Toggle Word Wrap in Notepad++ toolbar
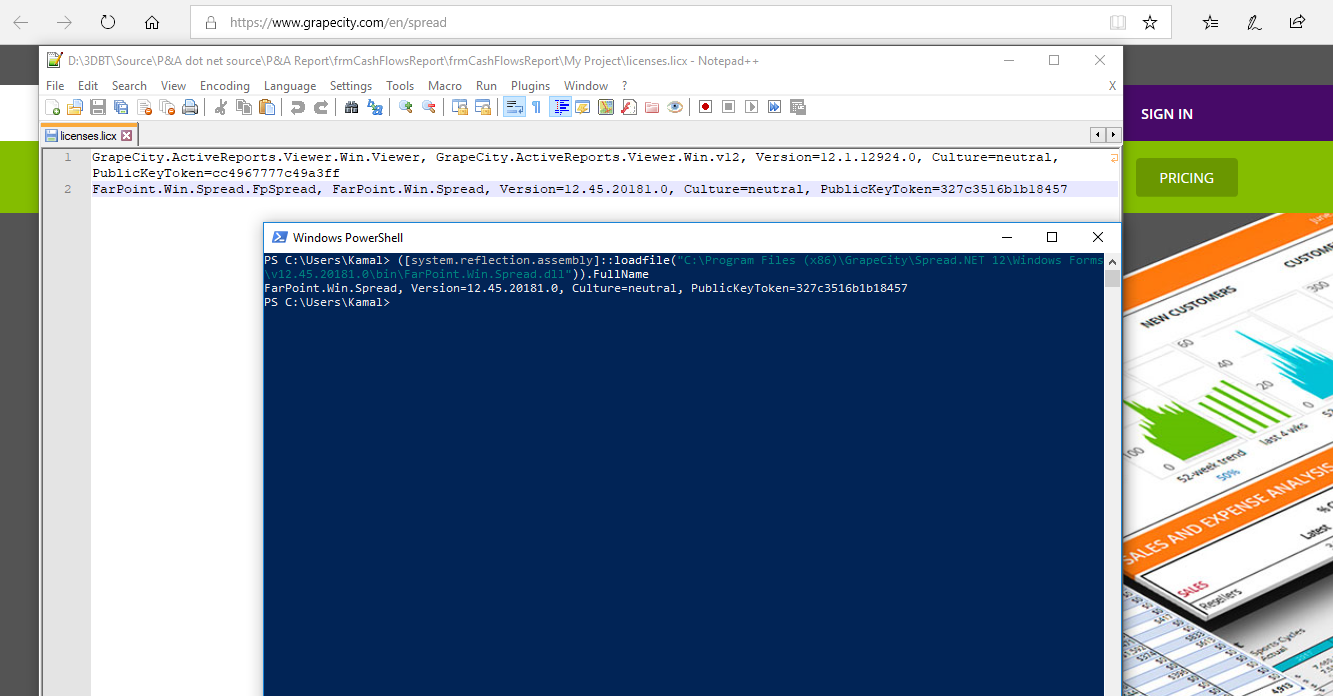 (514, 107)
